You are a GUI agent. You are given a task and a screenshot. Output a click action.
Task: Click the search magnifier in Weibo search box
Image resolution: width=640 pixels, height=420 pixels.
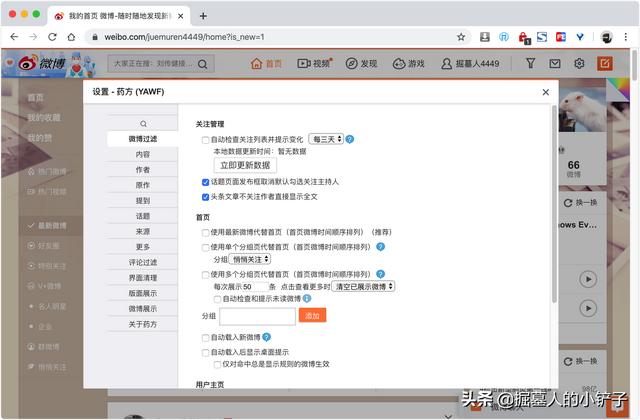coord(202,64)
